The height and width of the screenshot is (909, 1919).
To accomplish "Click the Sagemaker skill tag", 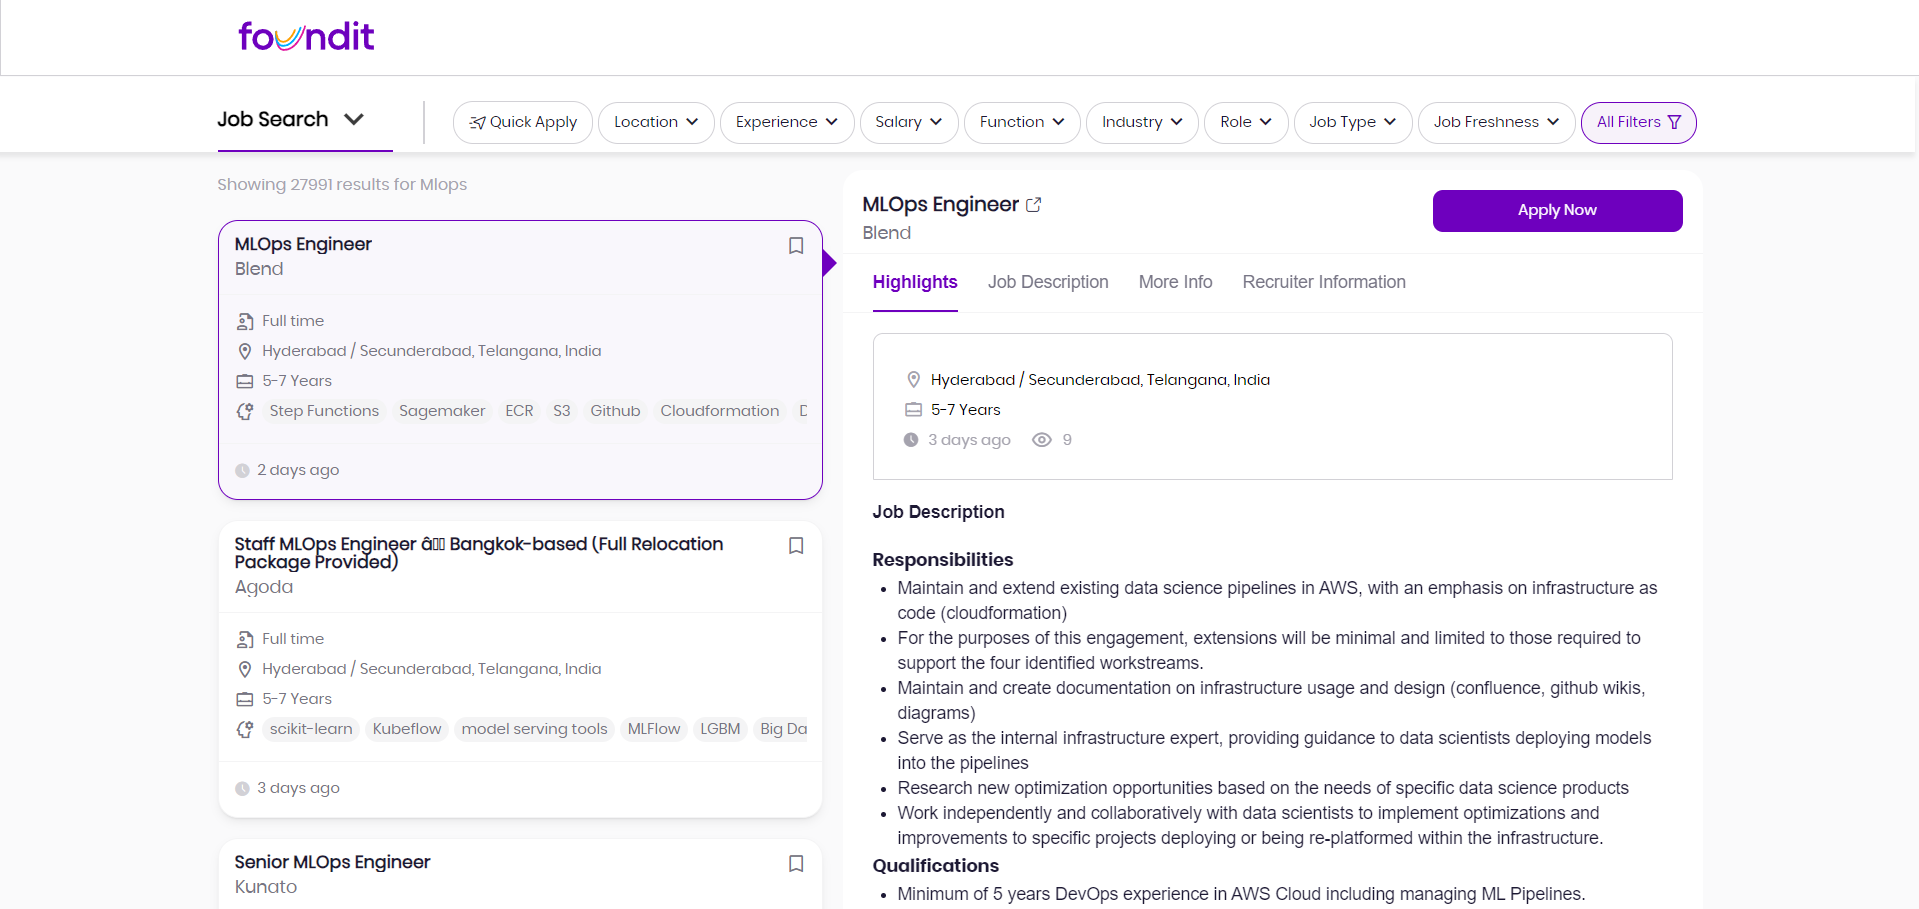I will (x=442, y=411).
